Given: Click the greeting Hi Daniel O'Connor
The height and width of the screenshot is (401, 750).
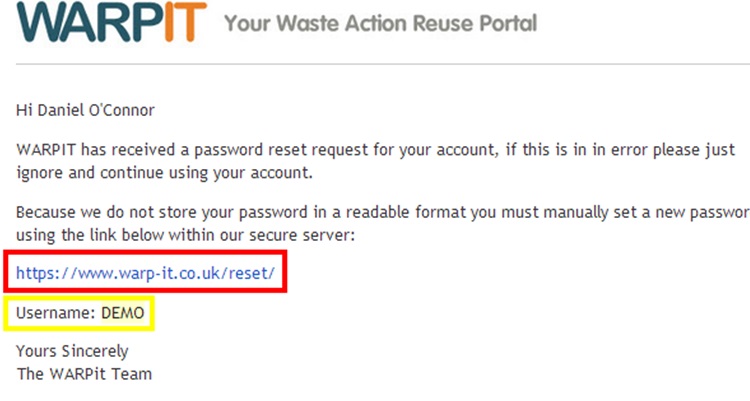Looking at the screenshot, I should 85,110.
